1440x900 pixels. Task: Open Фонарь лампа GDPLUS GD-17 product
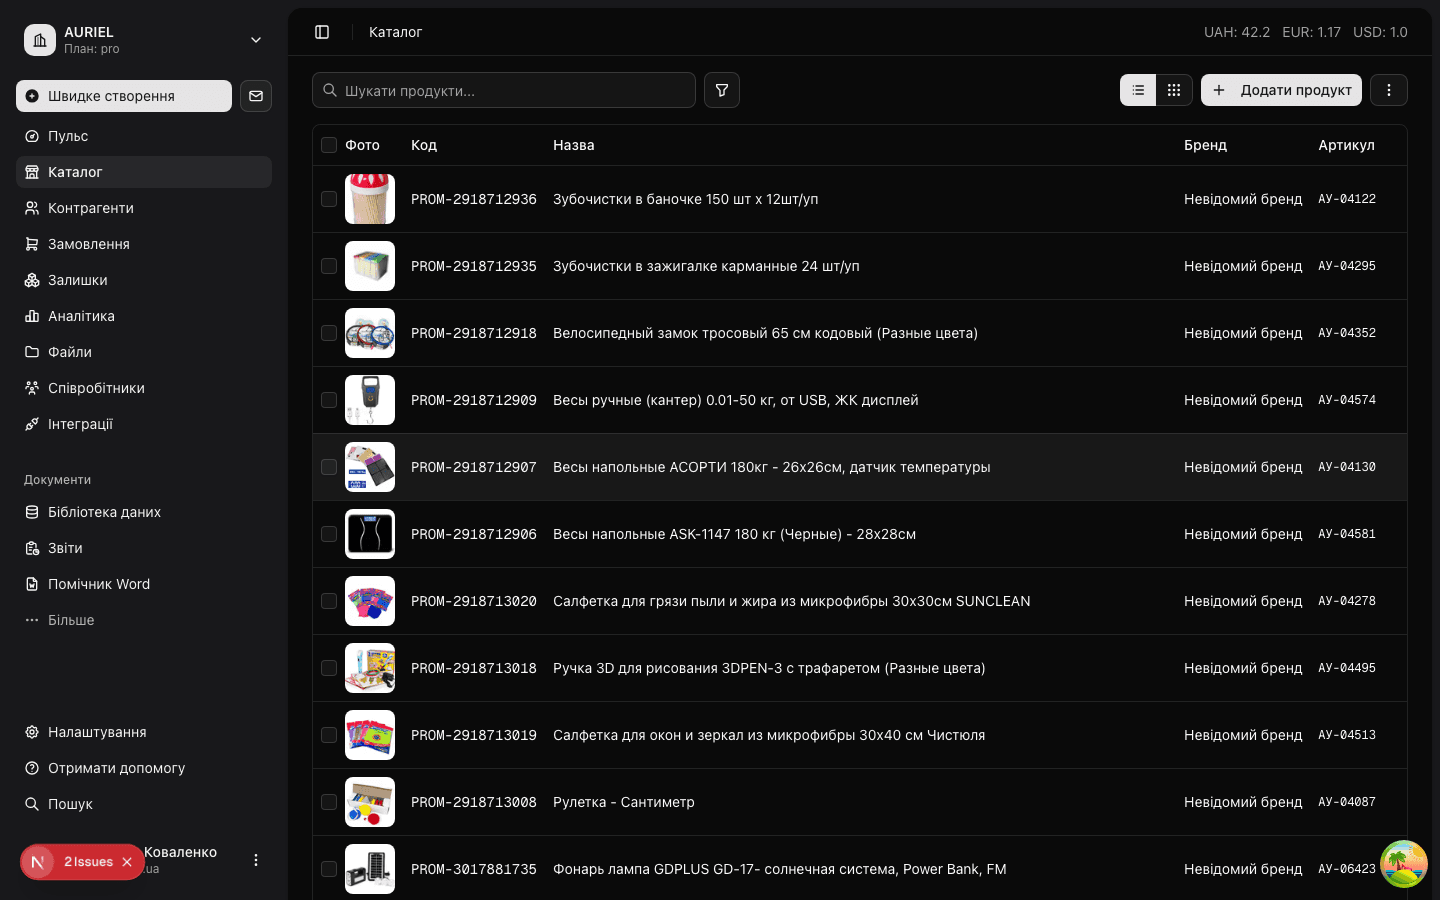(780, 869)
